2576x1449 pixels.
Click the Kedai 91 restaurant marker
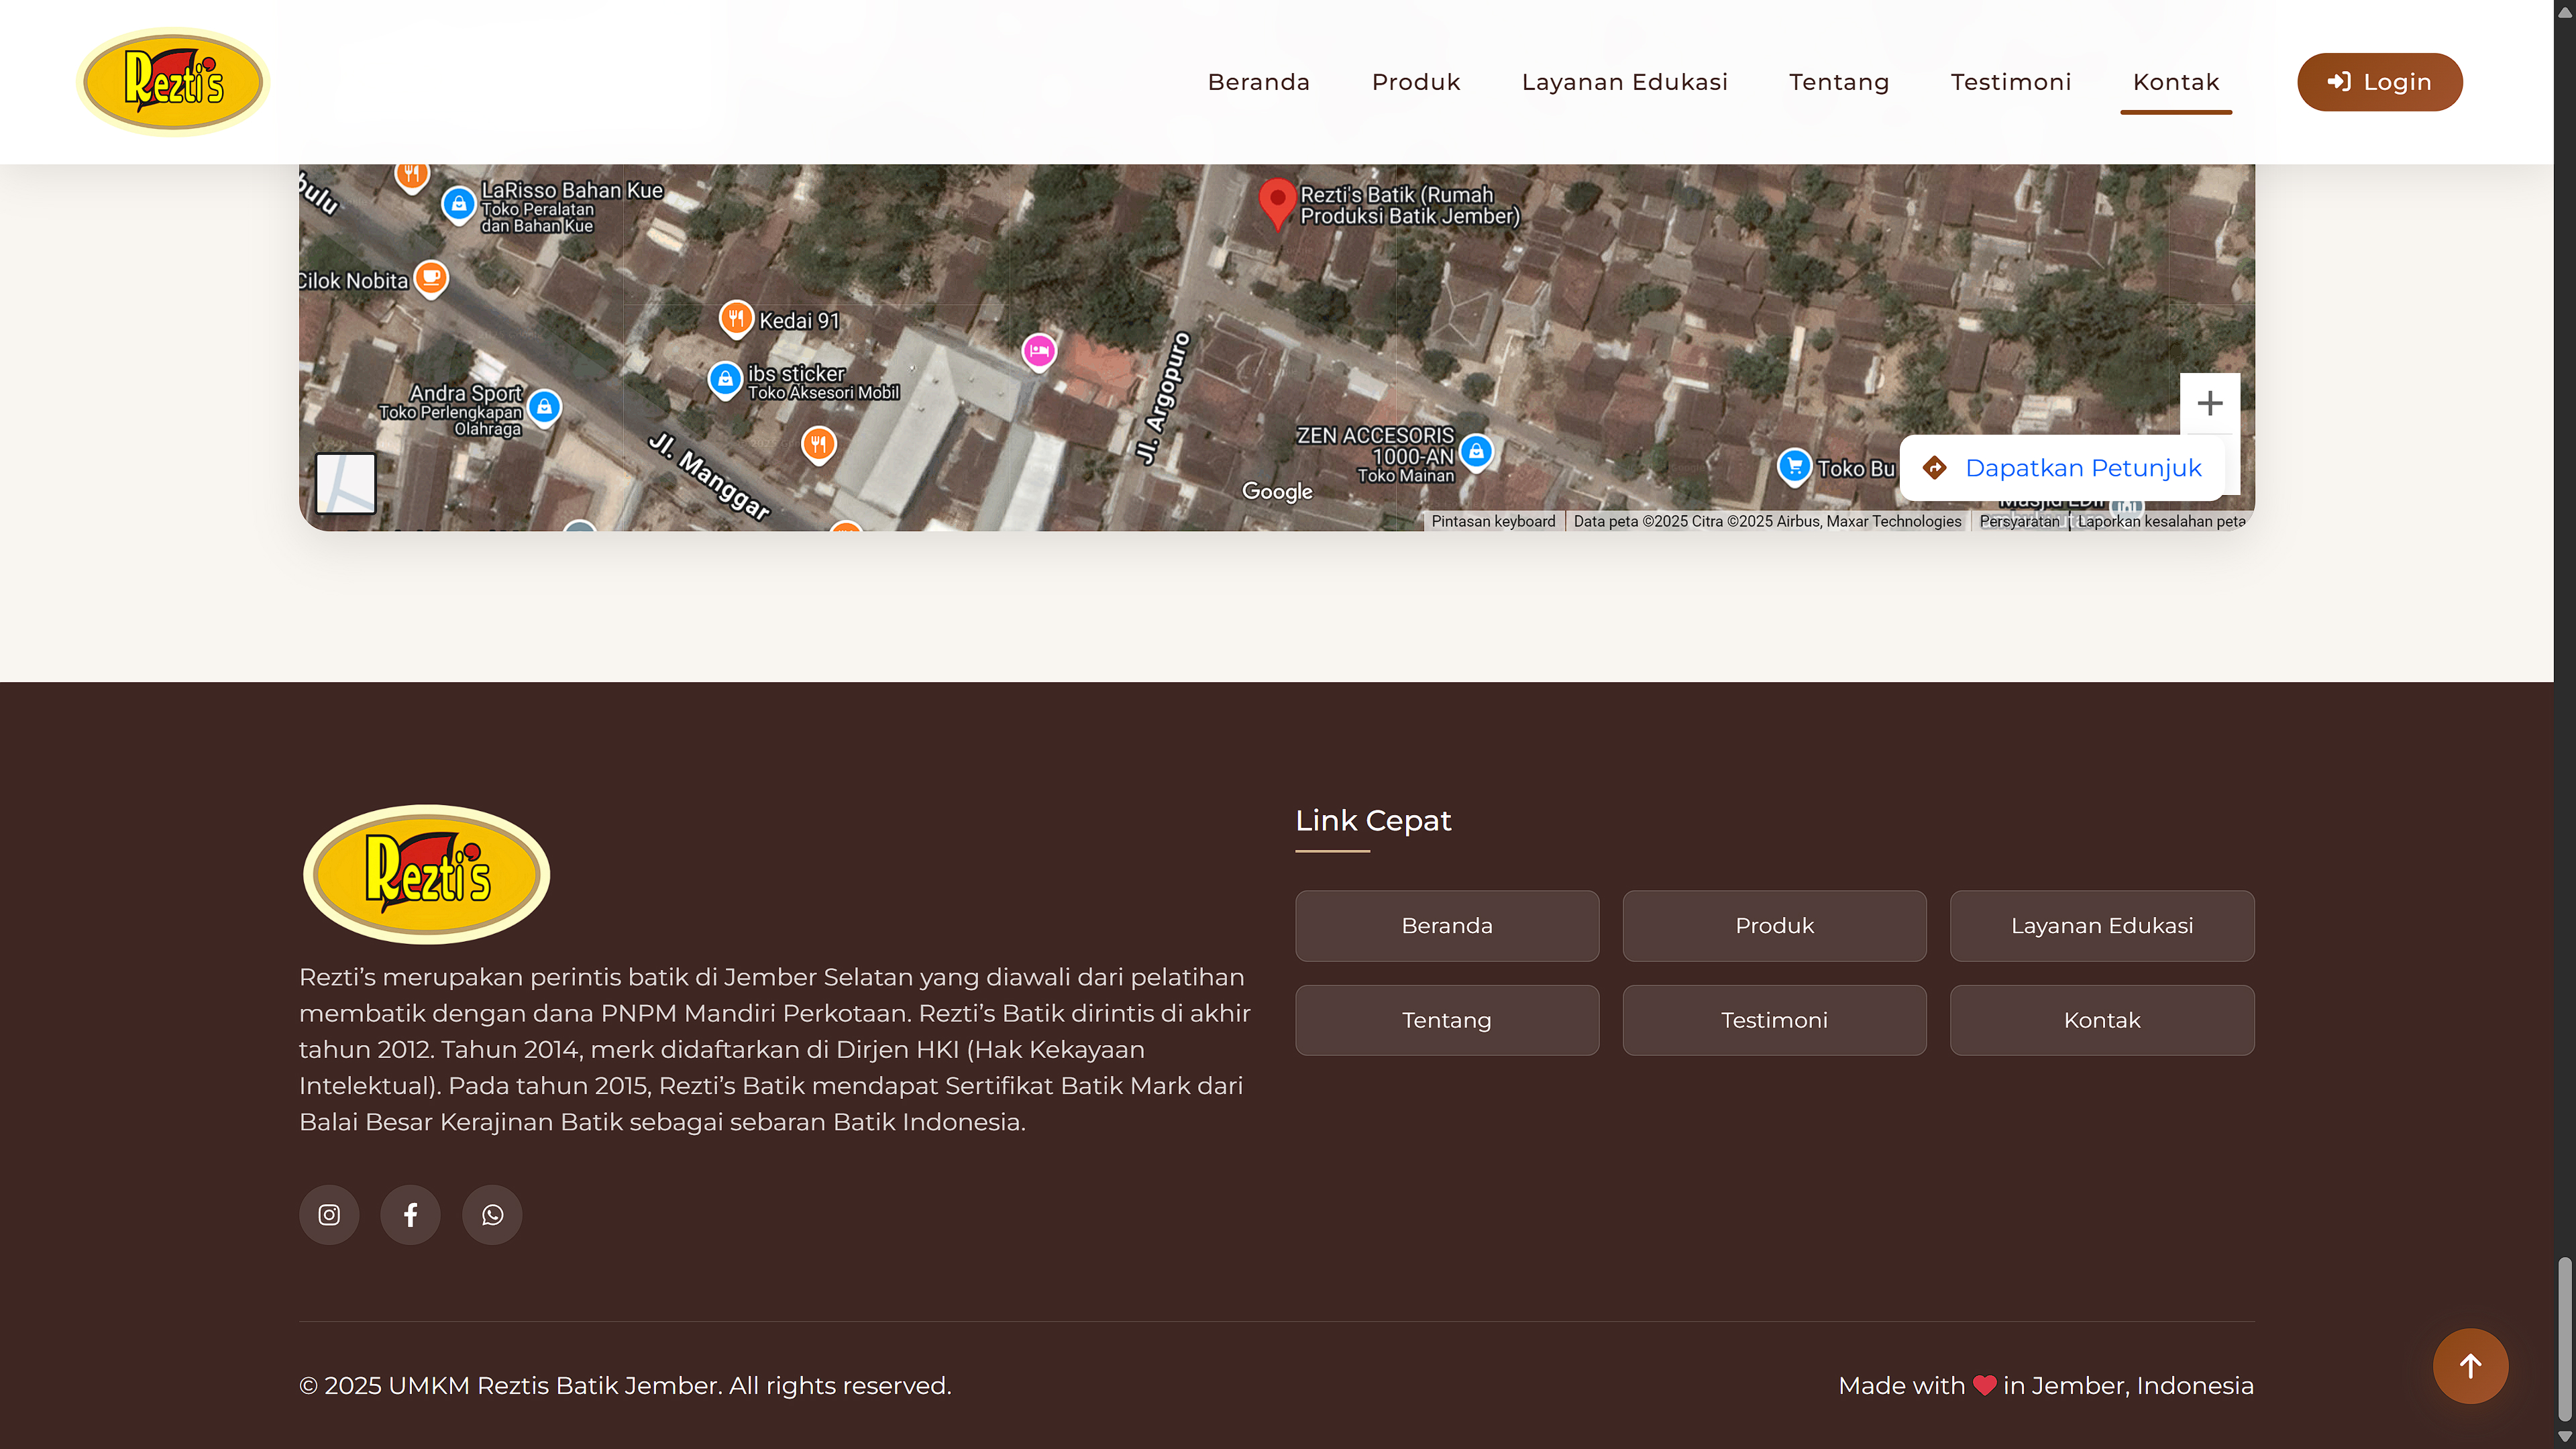click(x=736, y=319)
